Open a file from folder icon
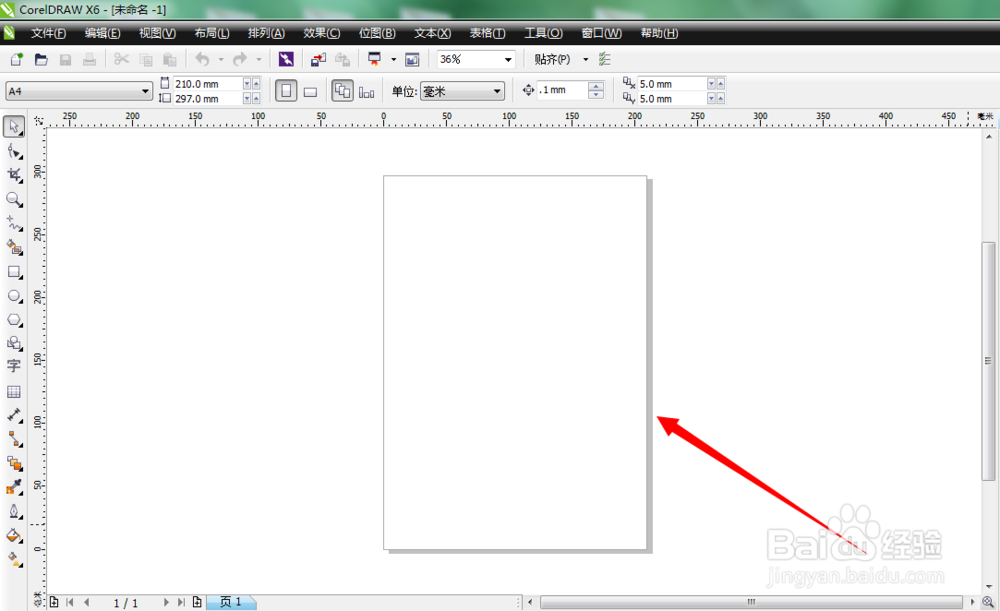The height and width of the screenshot is (611, 1000). (x=41, y=59)
